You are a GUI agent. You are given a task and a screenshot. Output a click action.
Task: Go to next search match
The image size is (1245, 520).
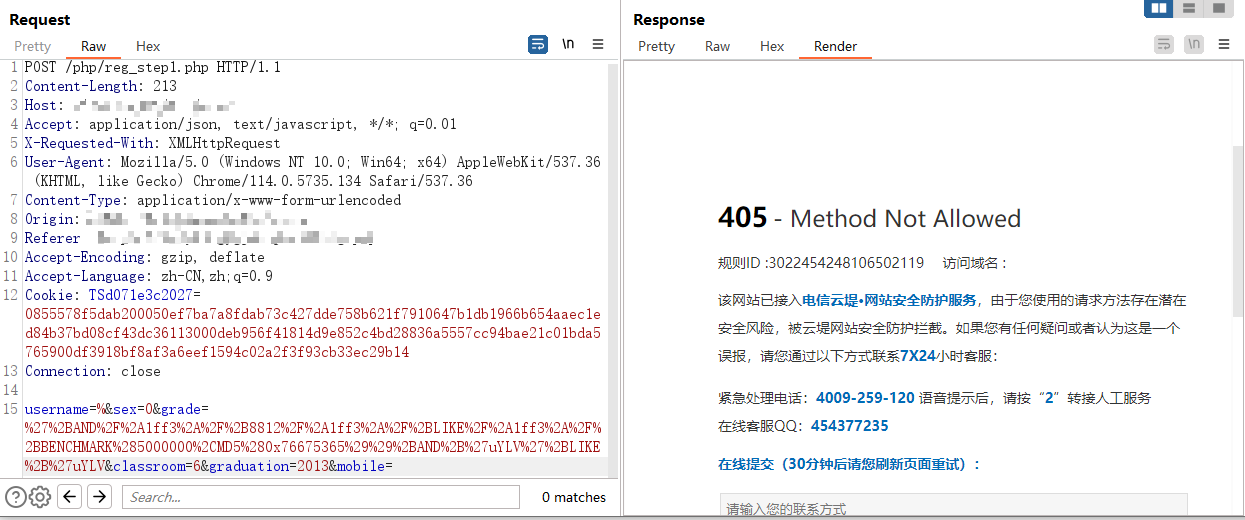point(99,496)
